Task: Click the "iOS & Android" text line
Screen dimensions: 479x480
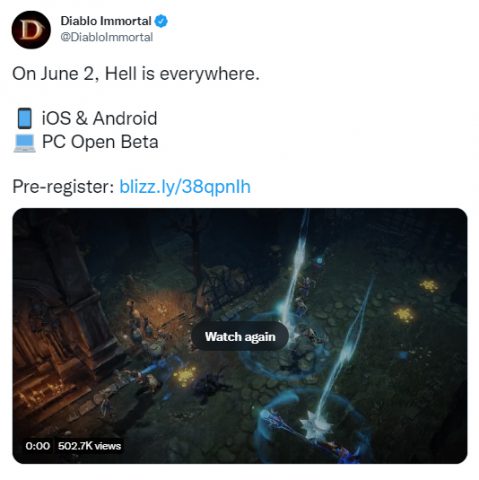Action: point(99,118)
